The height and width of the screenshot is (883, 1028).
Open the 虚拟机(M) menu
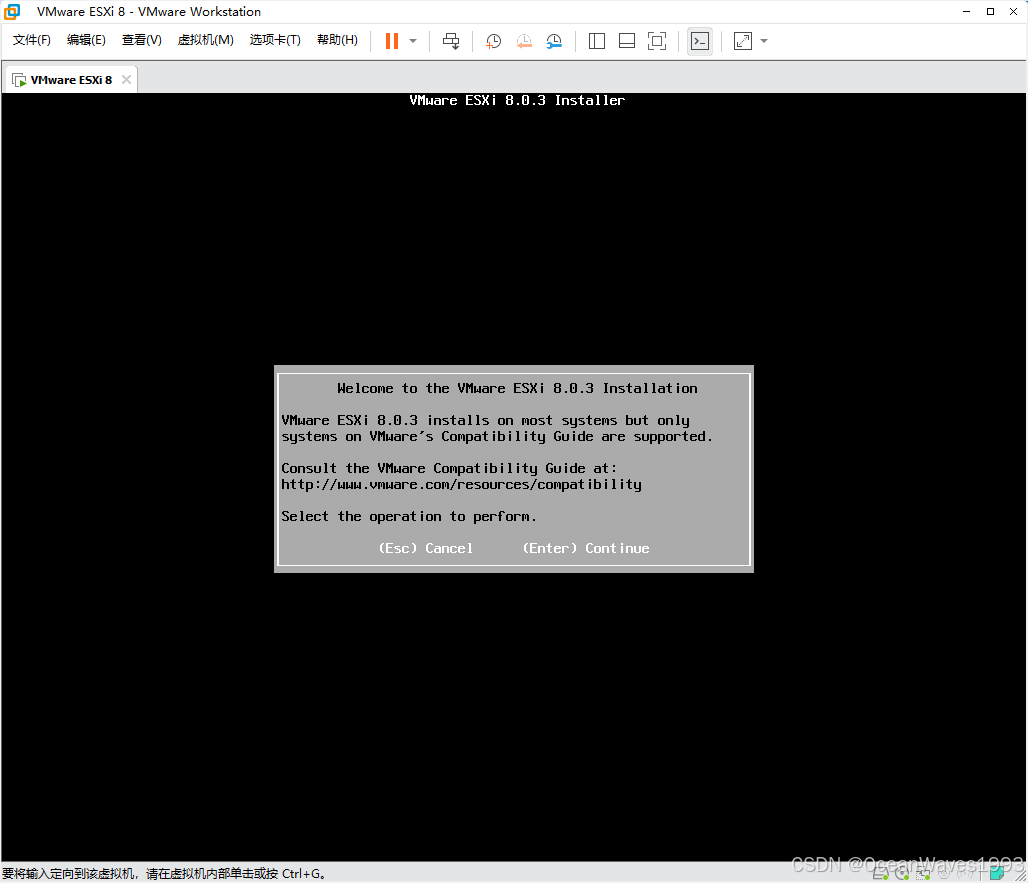pos(205,40)
